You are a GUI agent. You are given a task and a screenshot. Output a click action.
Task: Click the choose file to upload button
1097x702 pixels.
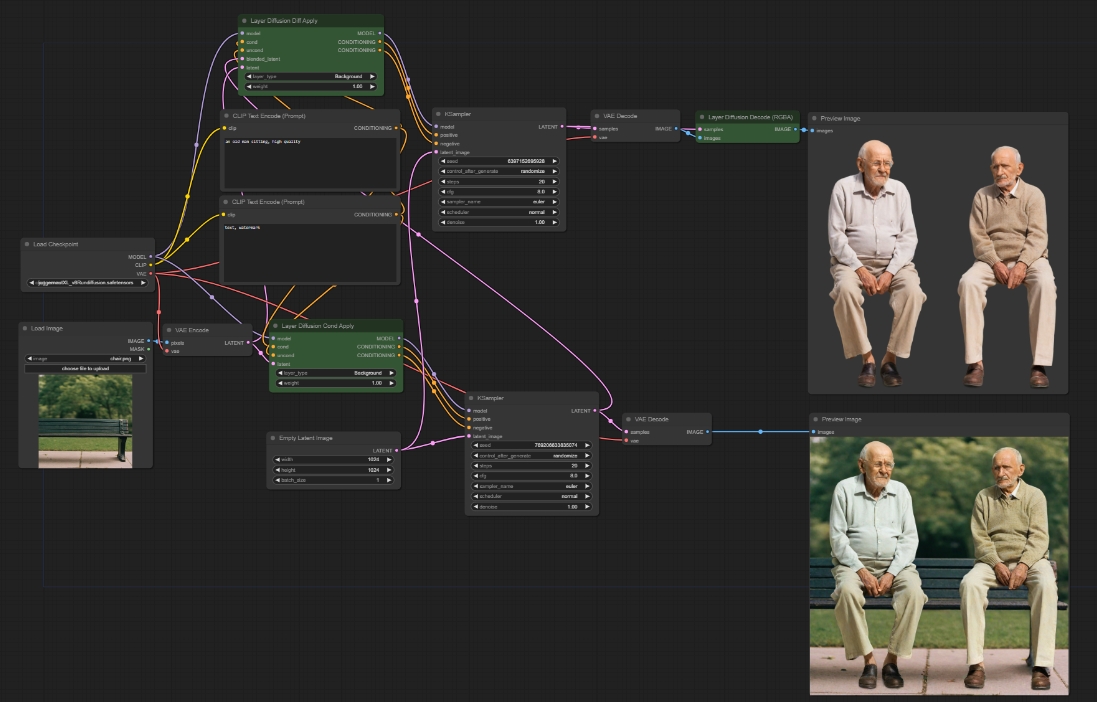[x=87, y=368]
